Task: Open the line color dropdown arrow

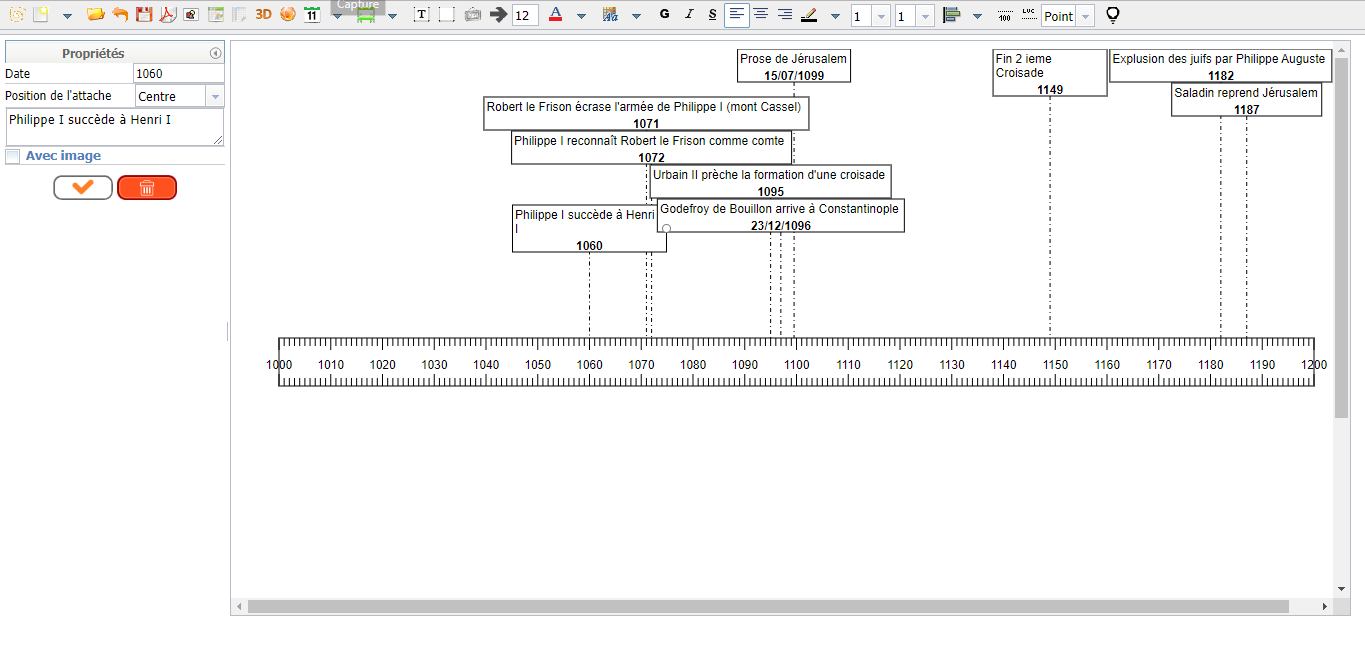Action: point(835,16)
